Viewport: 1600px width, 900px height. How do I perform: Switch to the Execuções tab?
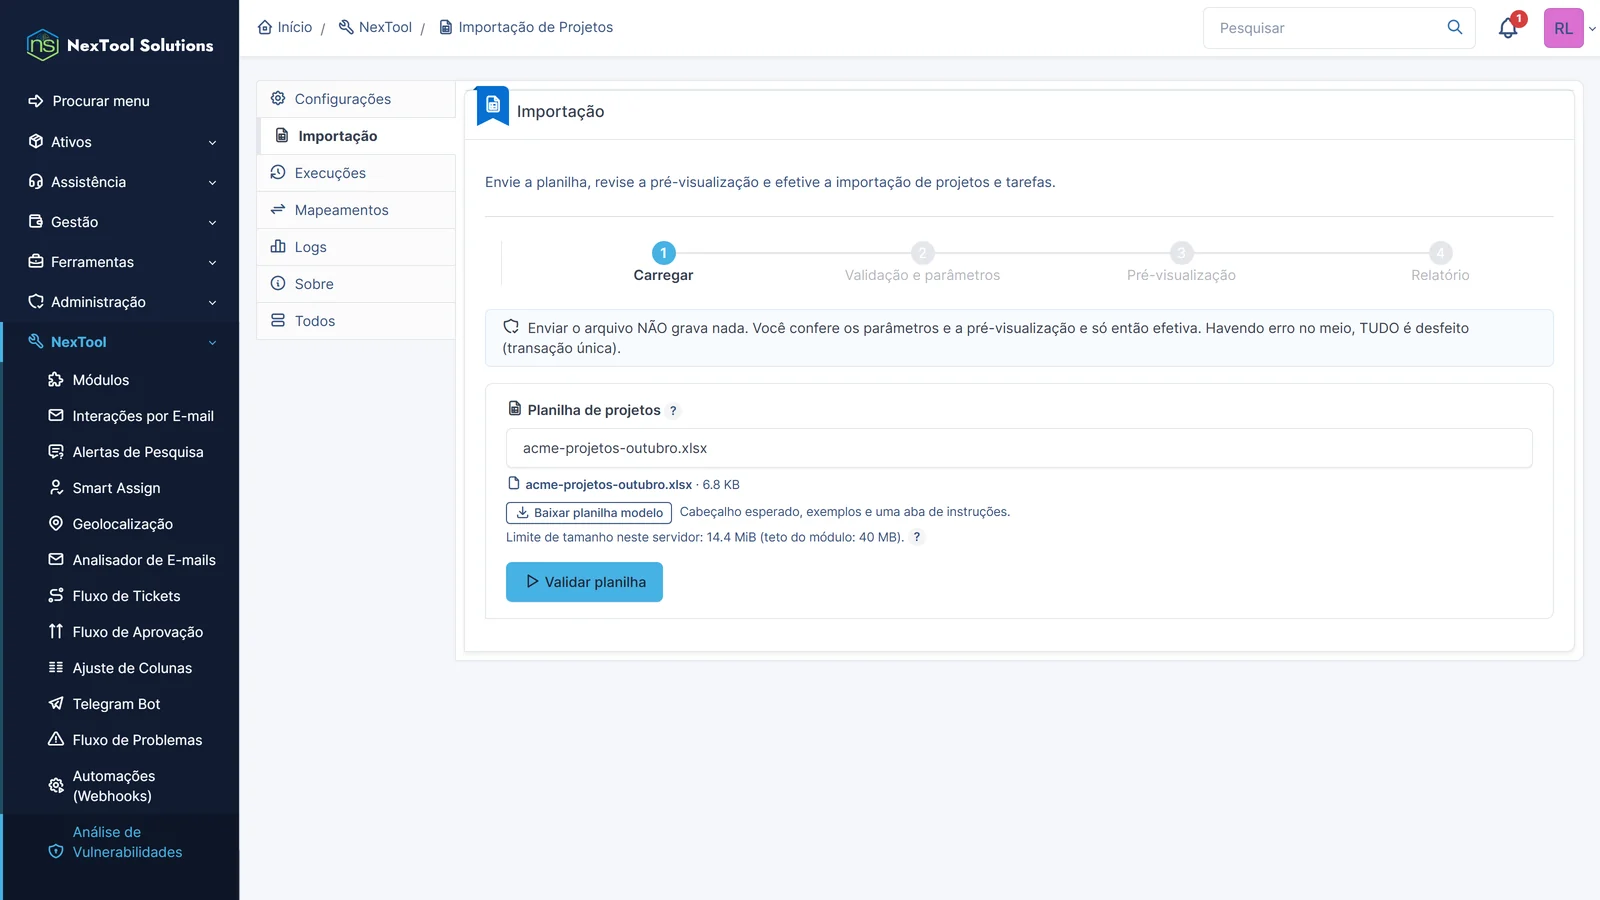pos(356,173)
